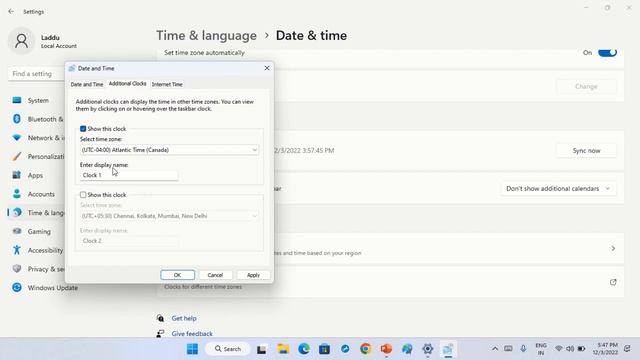Open Windows Update in the sidebar

pyautogui.click(x=53, y=288)
